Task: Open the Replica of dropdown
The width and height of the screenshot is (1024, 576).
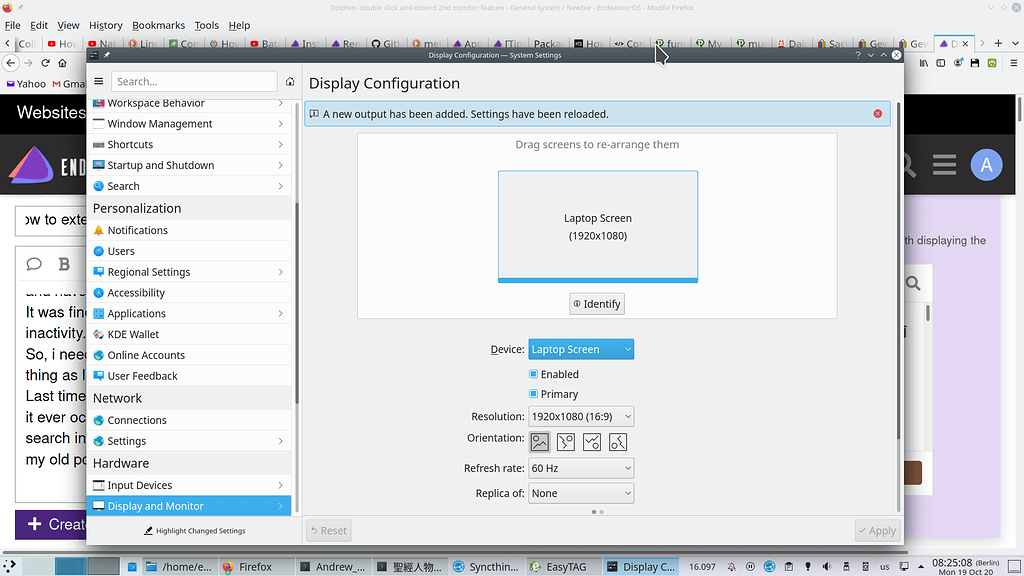Action: [581, 493]
